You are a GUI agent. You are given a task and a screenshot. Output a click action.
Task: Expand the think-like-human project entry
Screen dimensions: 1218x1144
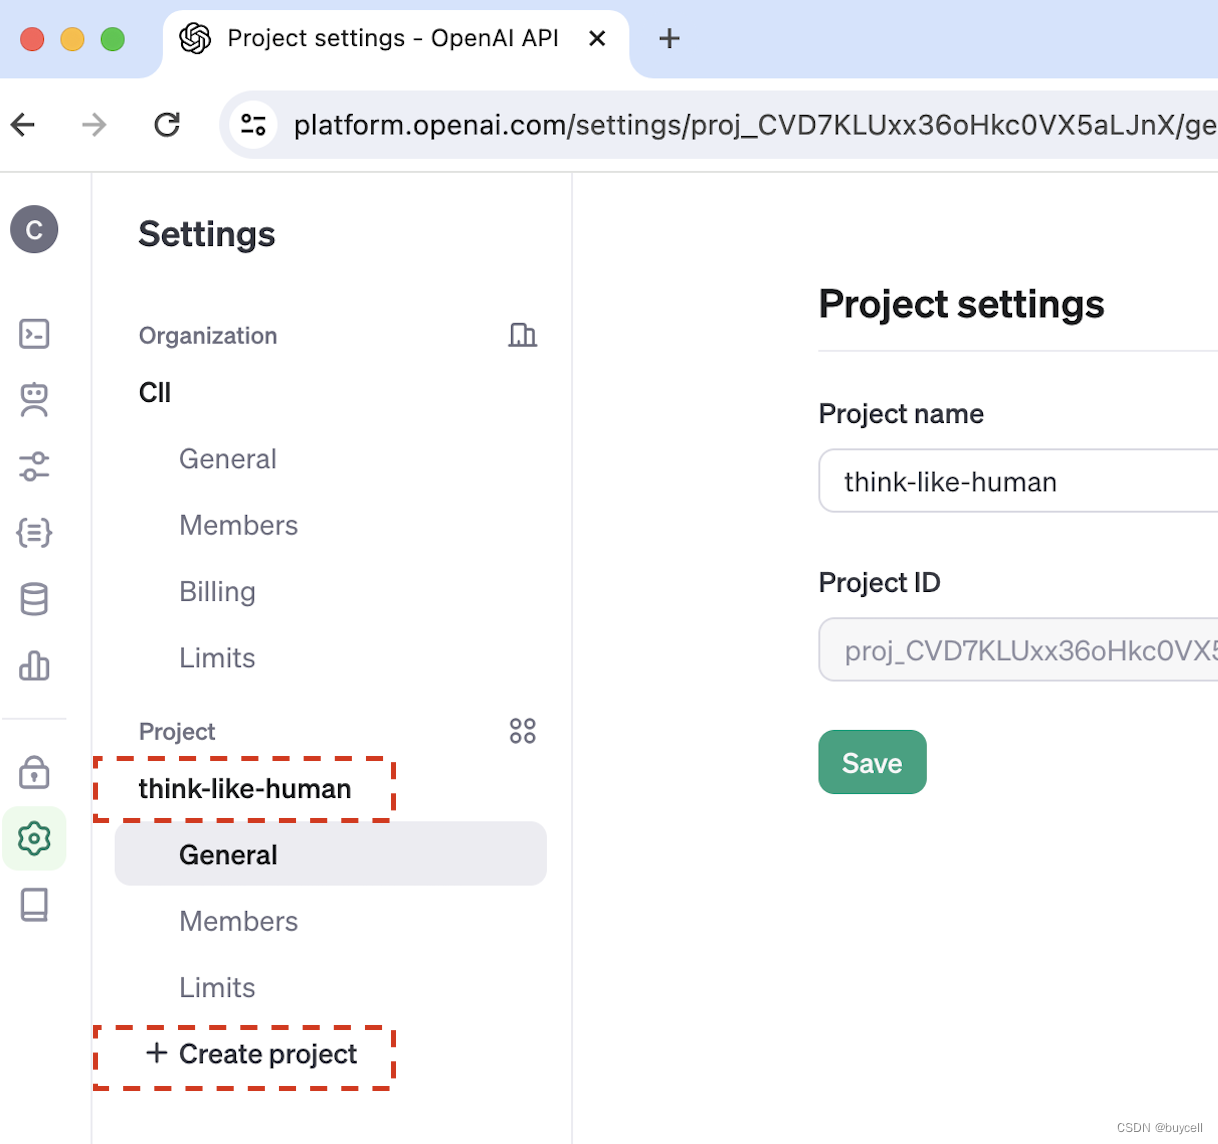245,788
